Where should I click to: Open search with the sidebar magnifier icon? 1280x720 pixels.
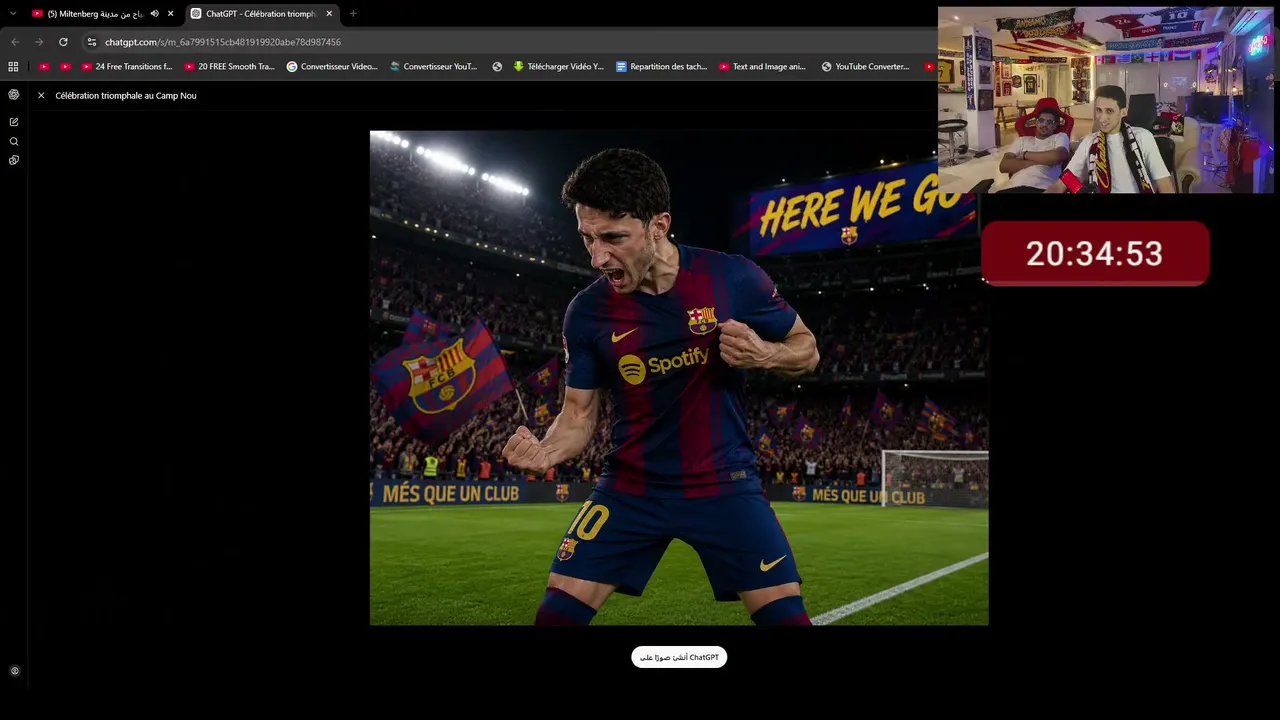click(14, 142)
